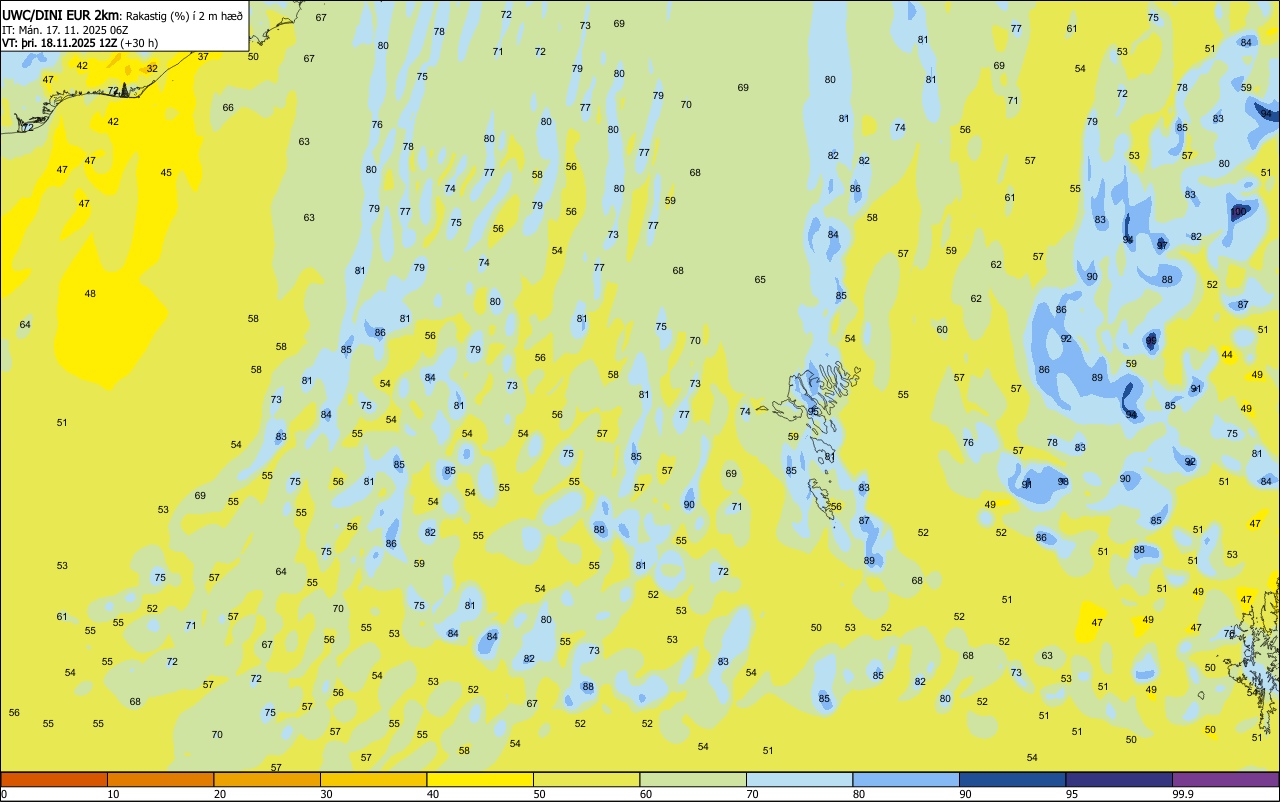Click the map value "65"
The height and width of the screenshot is (802, 1280).
[x=760, y=280]
